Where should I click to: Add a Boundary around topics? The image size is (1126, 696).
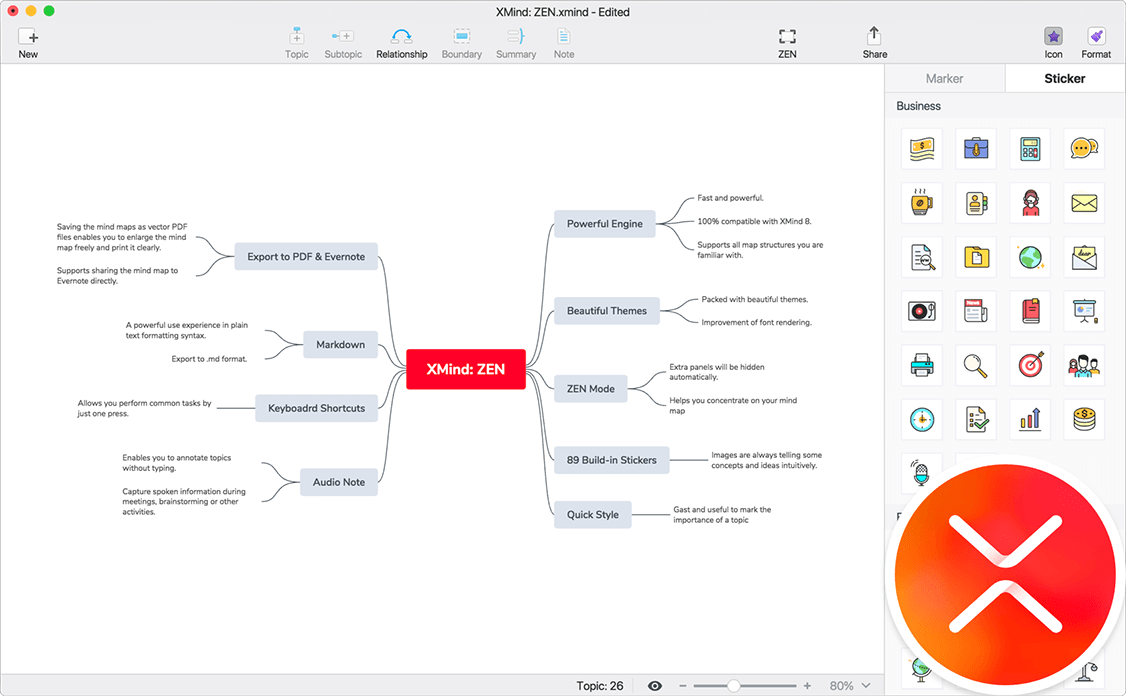click(x=461, y=43)
